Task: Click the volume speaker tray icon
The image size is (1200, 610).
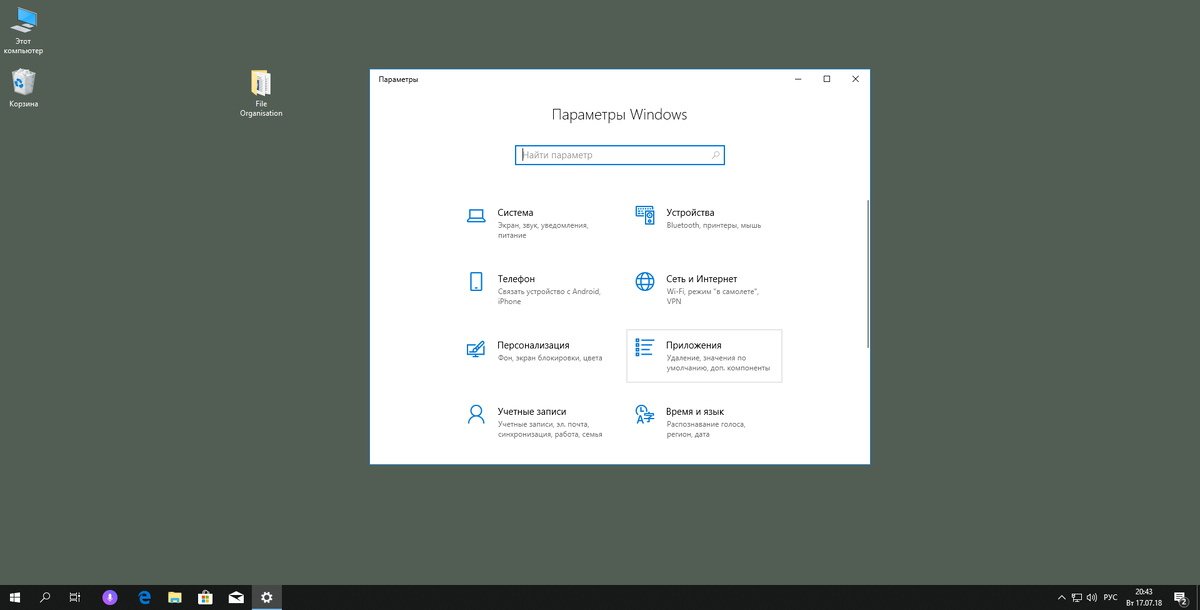Action: (x=1093, y=597)
